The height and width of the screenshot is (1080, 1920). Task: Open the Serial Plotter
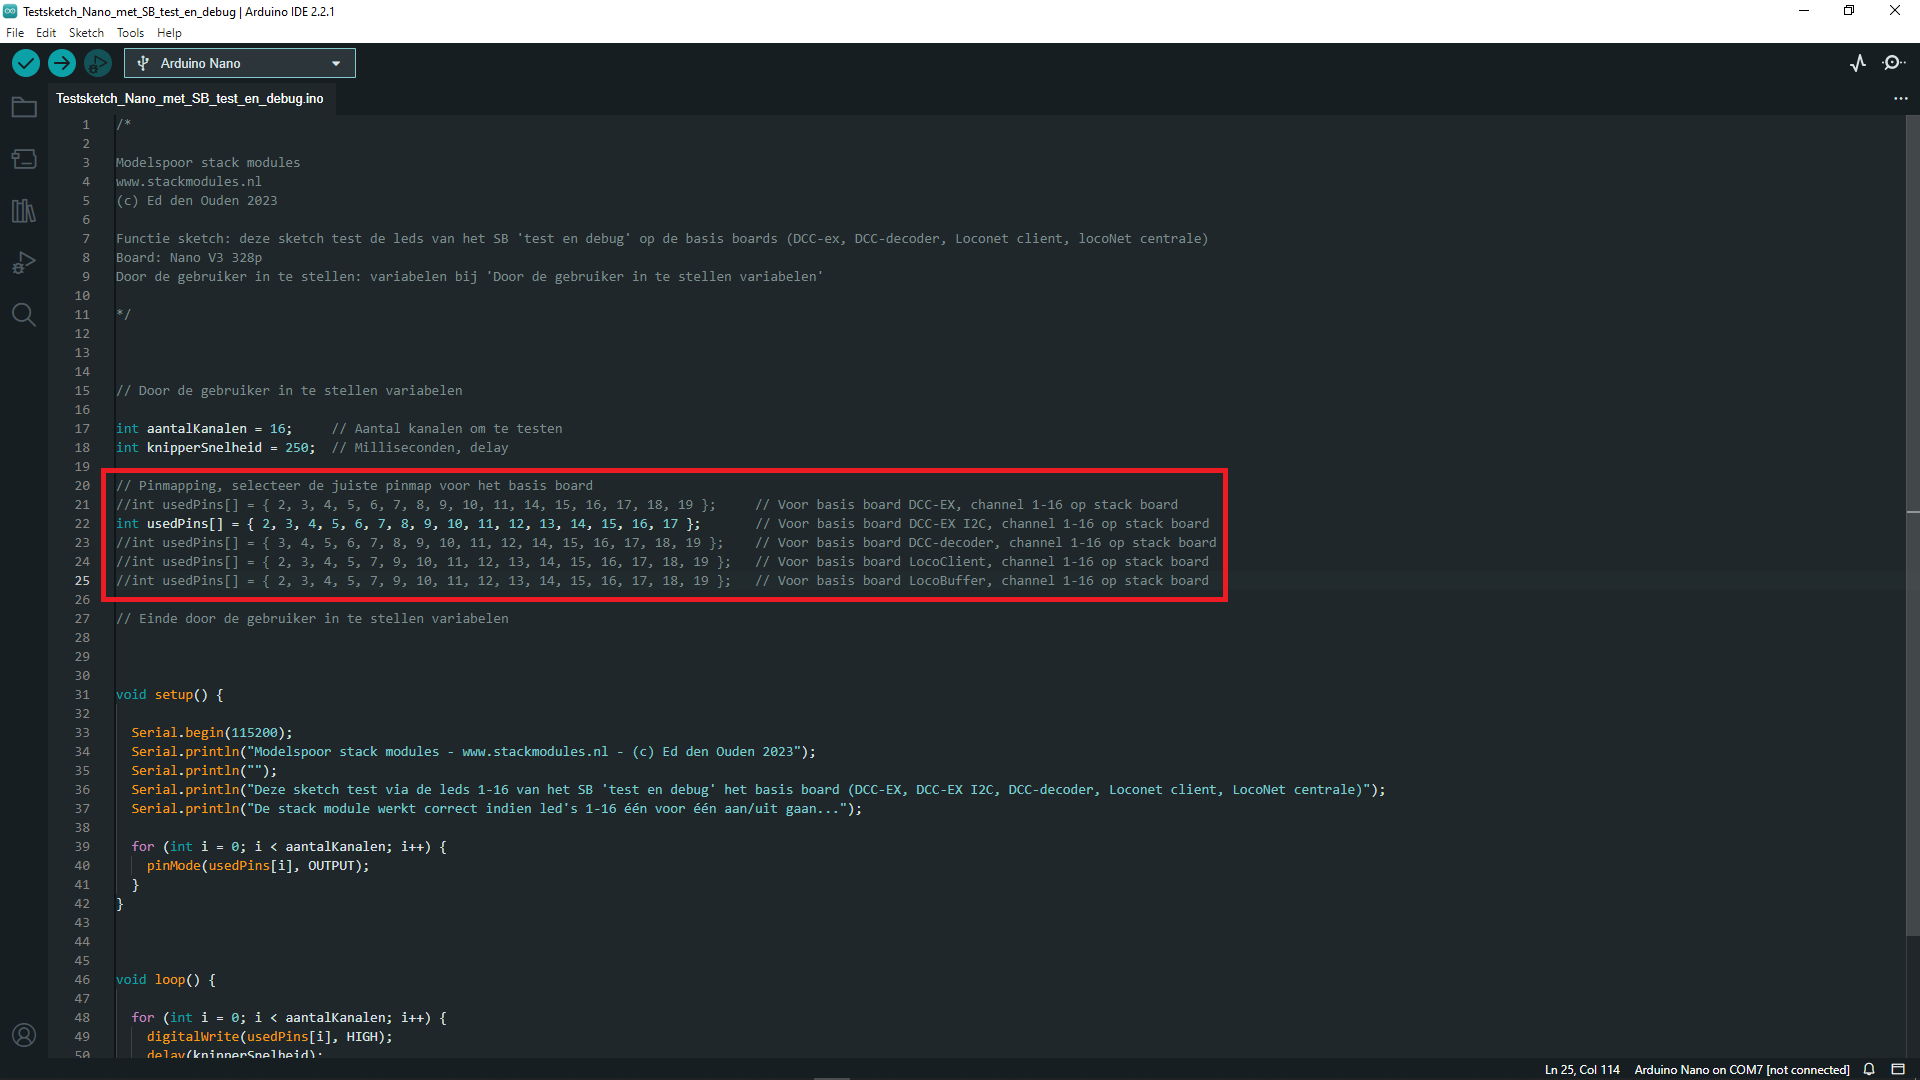(1858, 62)
